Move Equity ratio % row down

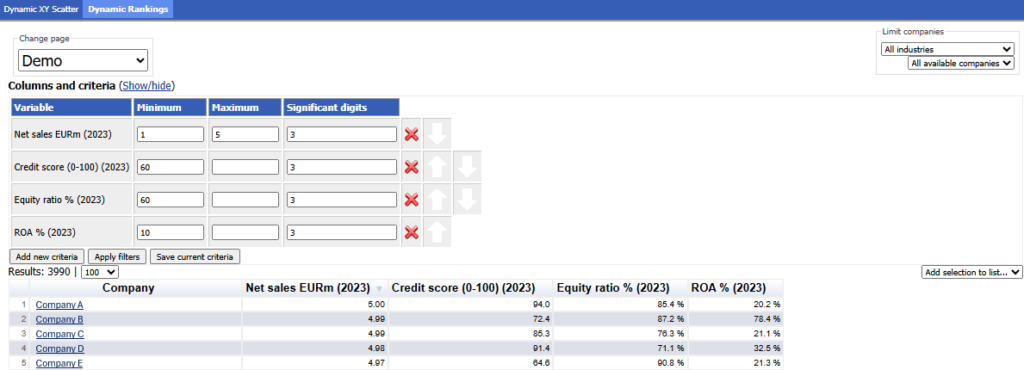pos(467,199)
